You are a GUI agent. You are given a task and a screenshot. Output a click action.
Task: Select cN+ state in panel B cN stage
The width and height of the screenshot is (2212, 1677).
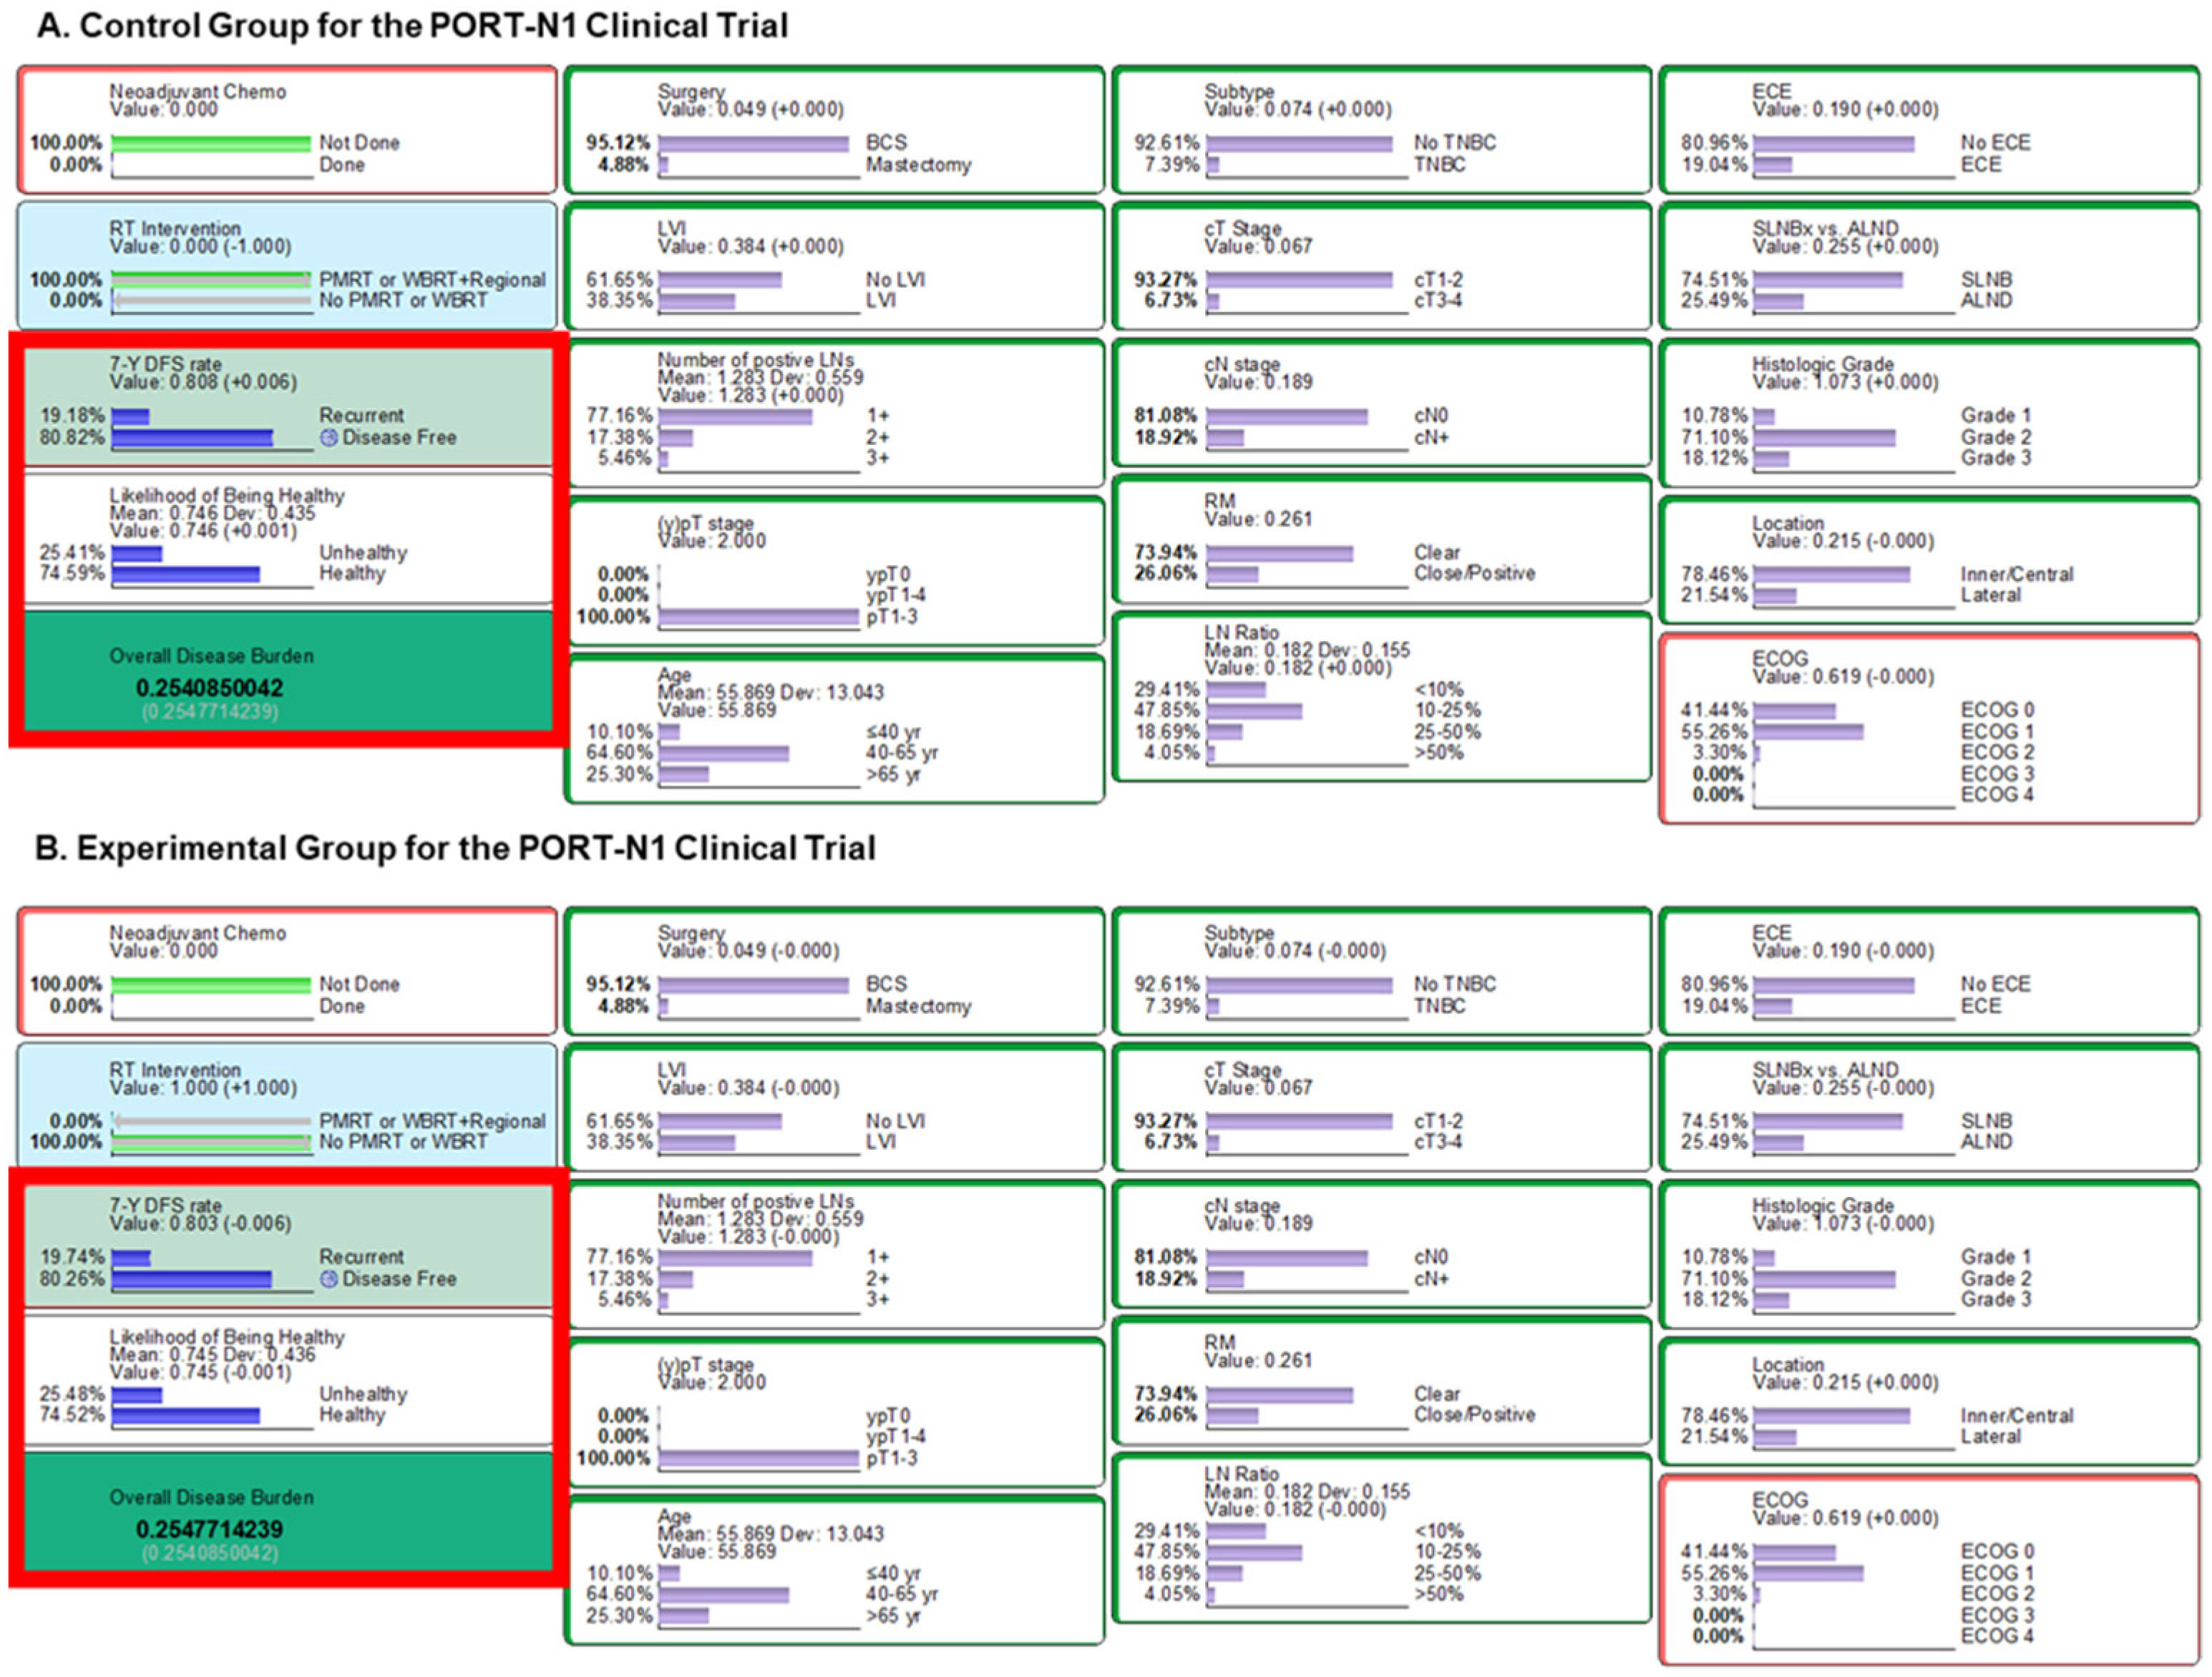[1225, 1279]
